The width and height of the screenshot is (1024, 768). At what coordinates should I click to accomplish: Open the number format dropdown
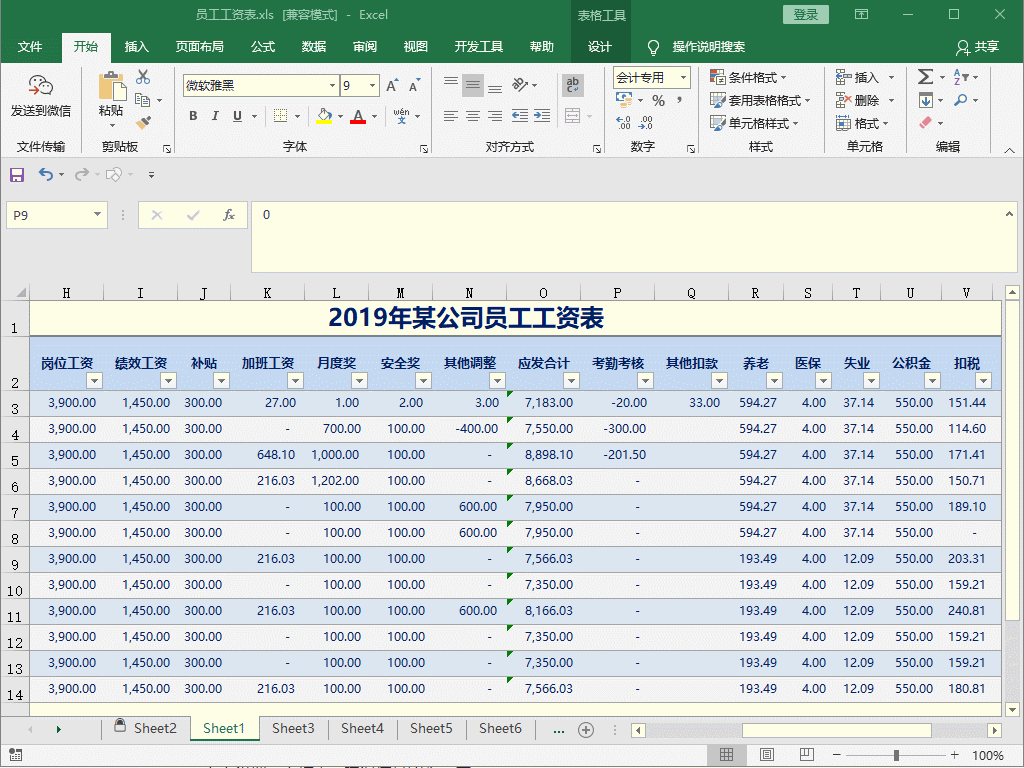684,77
